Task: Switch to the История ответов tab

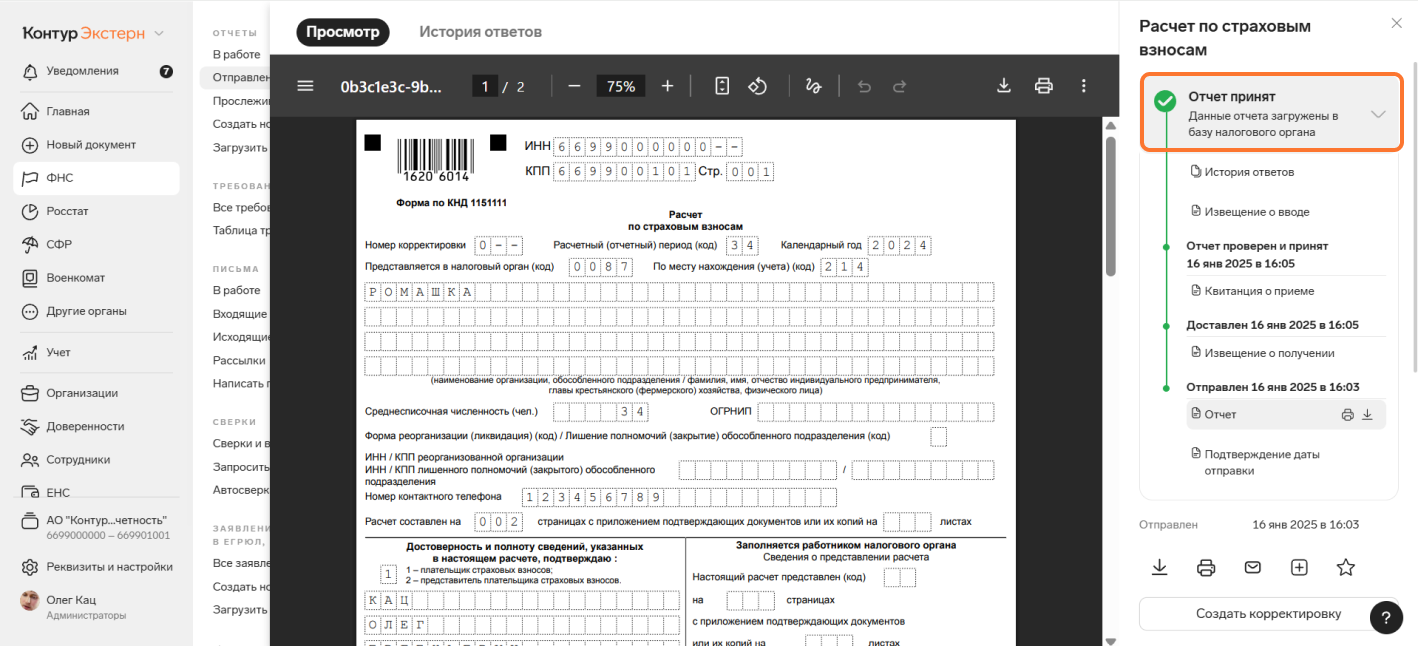Action: [x=481, y=32]
